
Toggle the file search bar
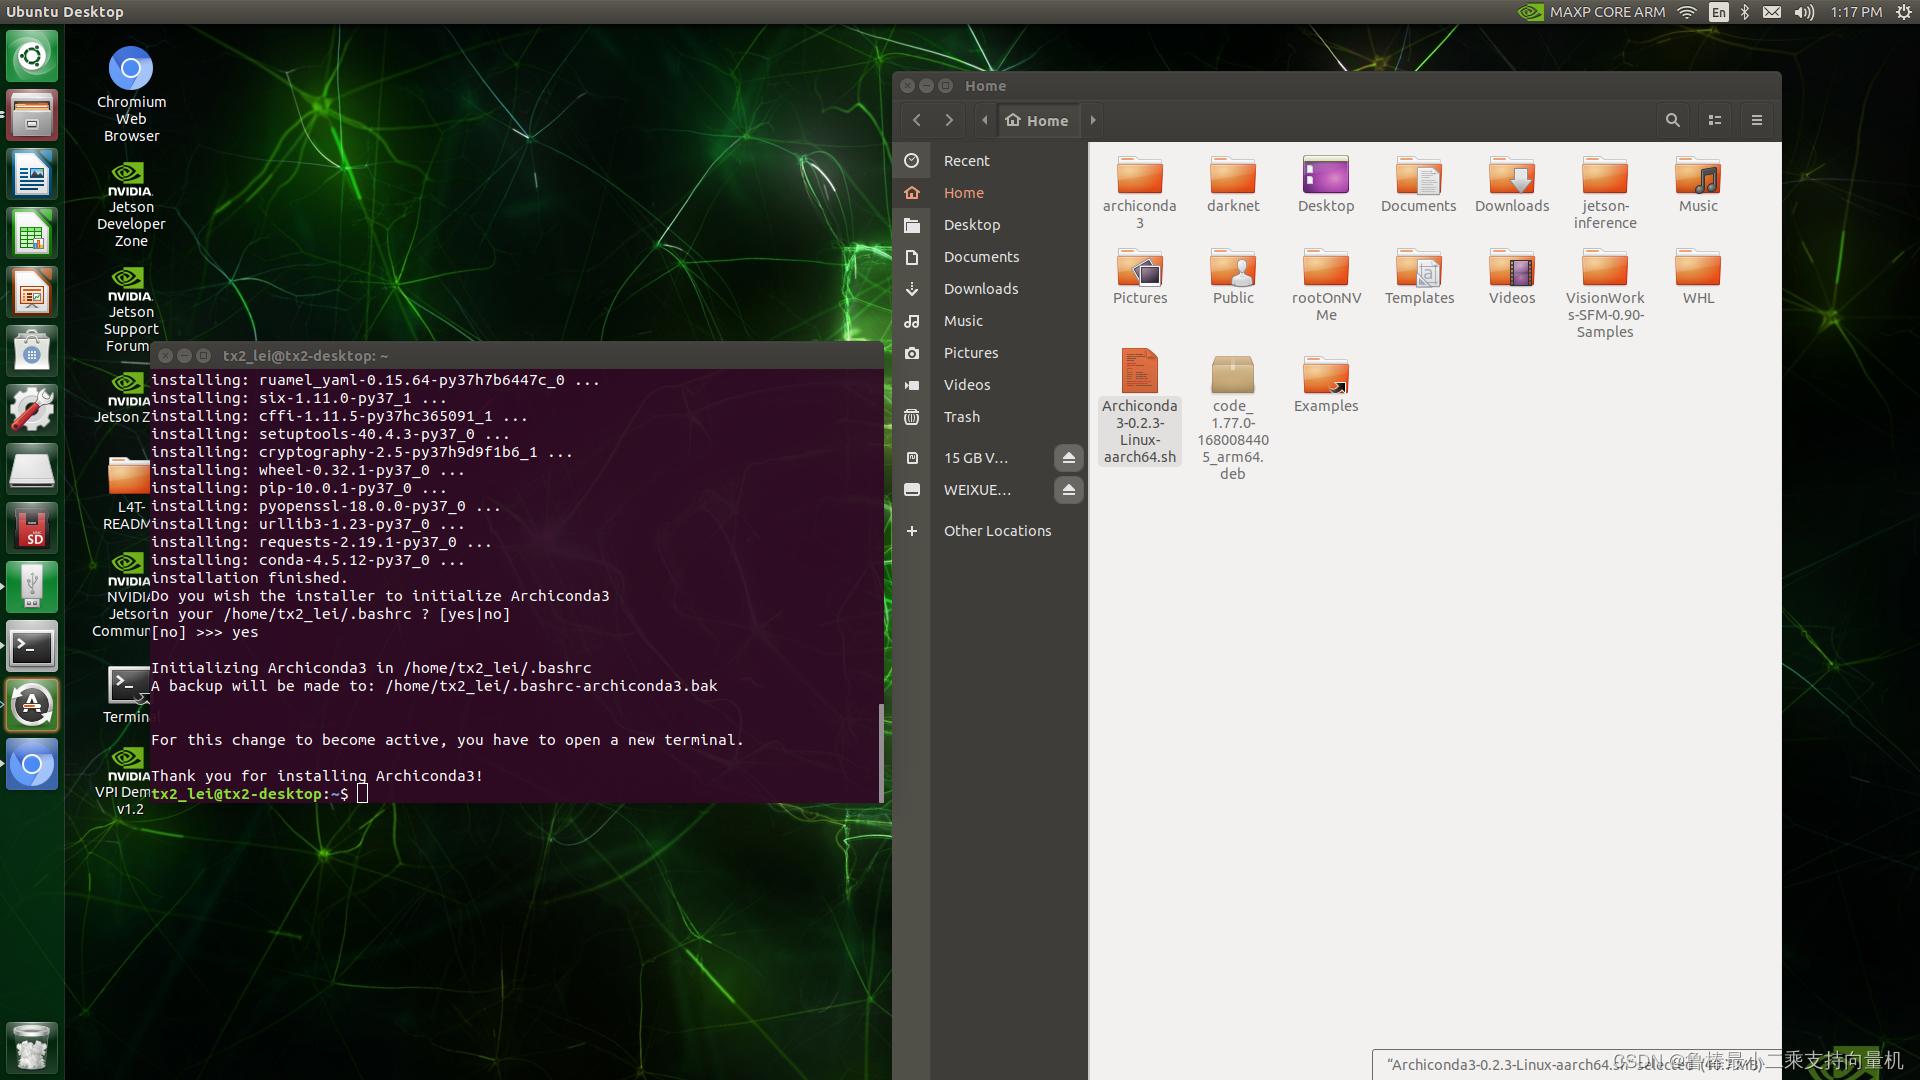[x=1672, y=120]
